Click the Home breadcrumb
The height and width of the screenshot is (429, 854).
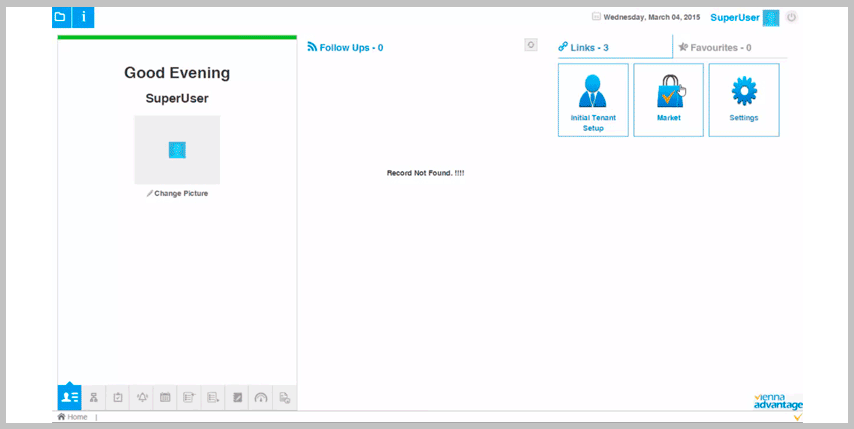tap(72, 417)
